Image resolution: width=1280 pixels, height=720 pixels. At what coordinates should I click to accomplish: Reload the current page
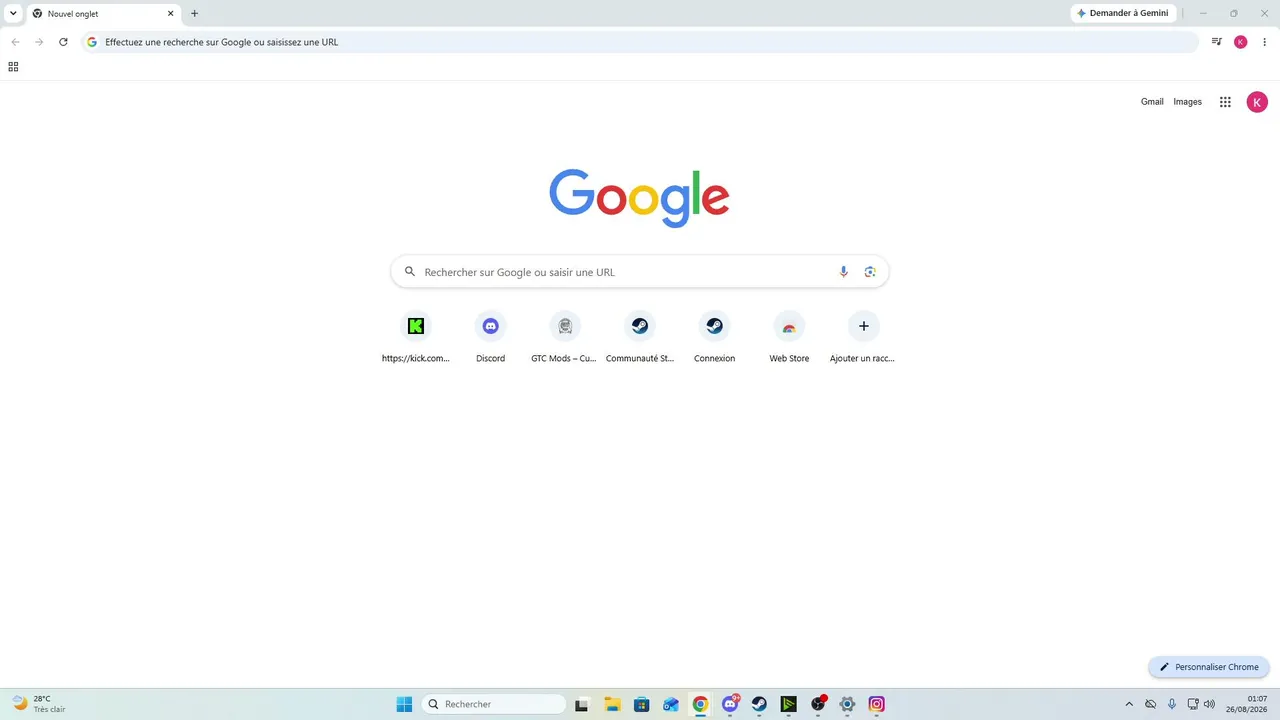[x=63, y=42]
